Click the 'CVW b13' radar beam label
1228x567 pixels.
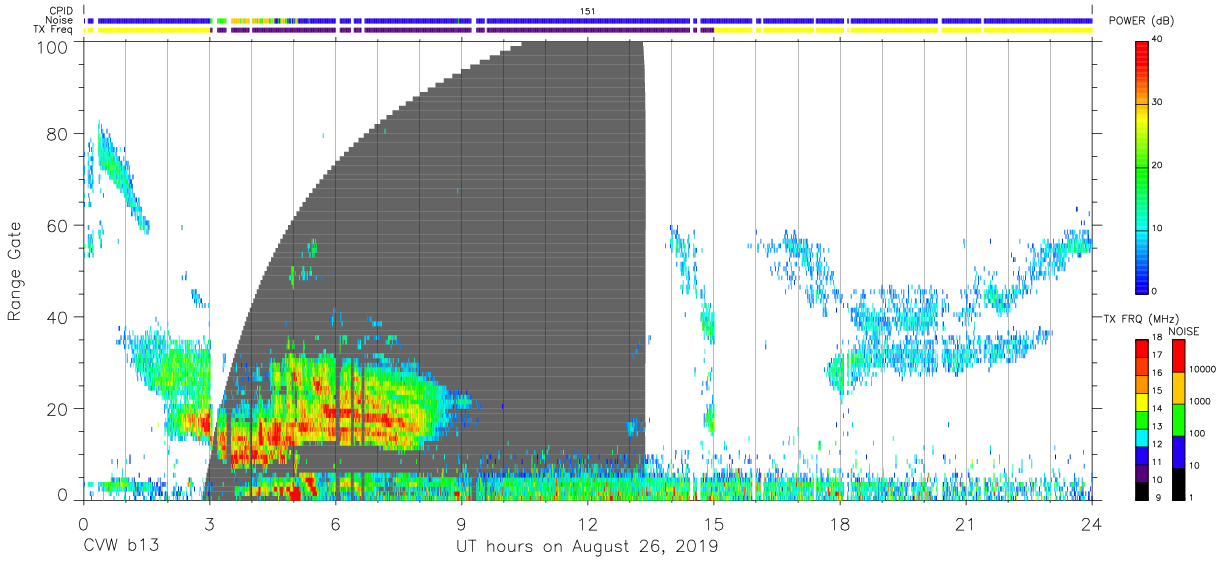coord(120,547)
